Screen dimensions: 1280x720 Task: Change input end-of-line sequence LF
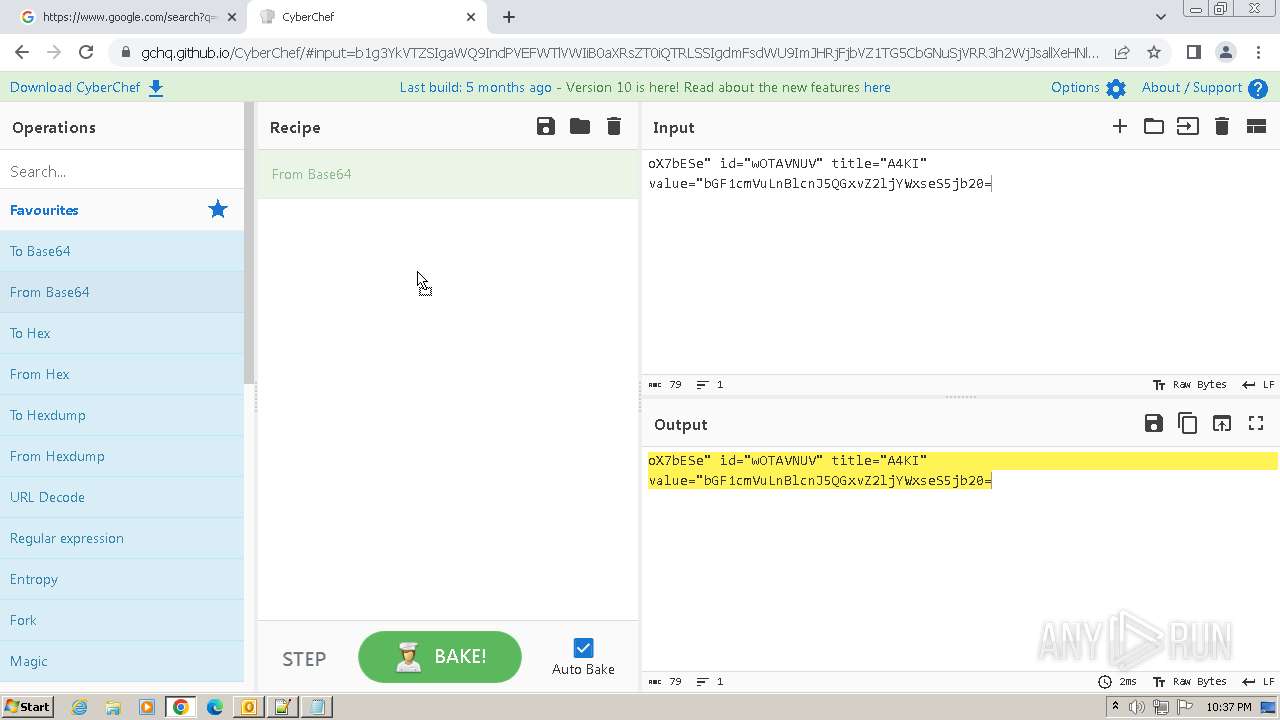pos(1258,384)
